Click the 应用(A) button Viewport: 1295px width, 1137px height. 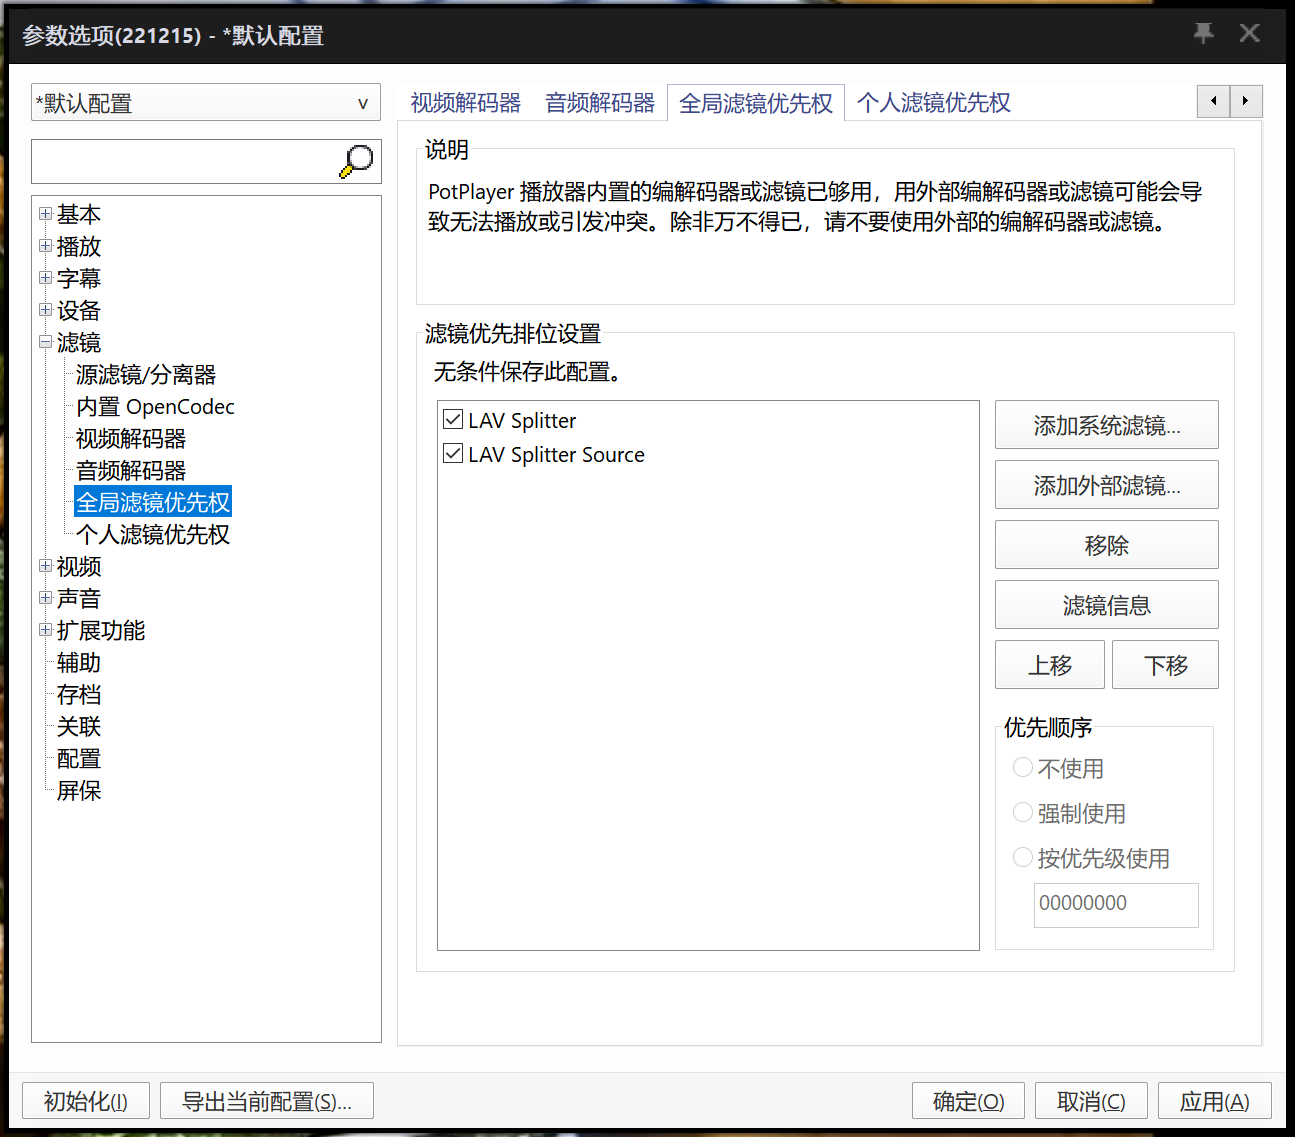(x=1214, y=1100)
